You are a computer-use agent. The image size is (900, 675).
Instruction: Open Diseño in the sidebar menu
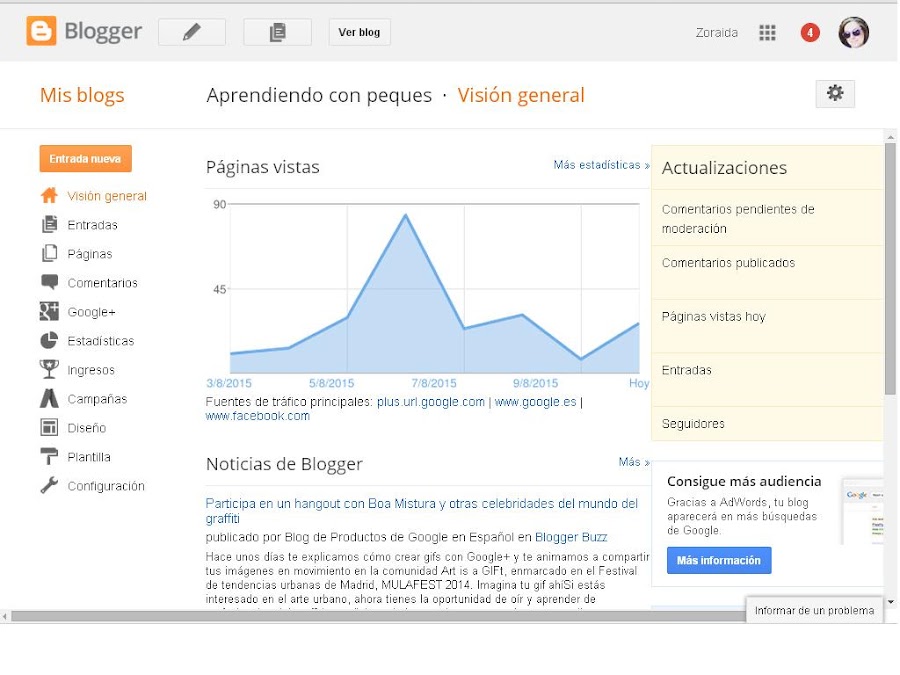coord(87,428)
